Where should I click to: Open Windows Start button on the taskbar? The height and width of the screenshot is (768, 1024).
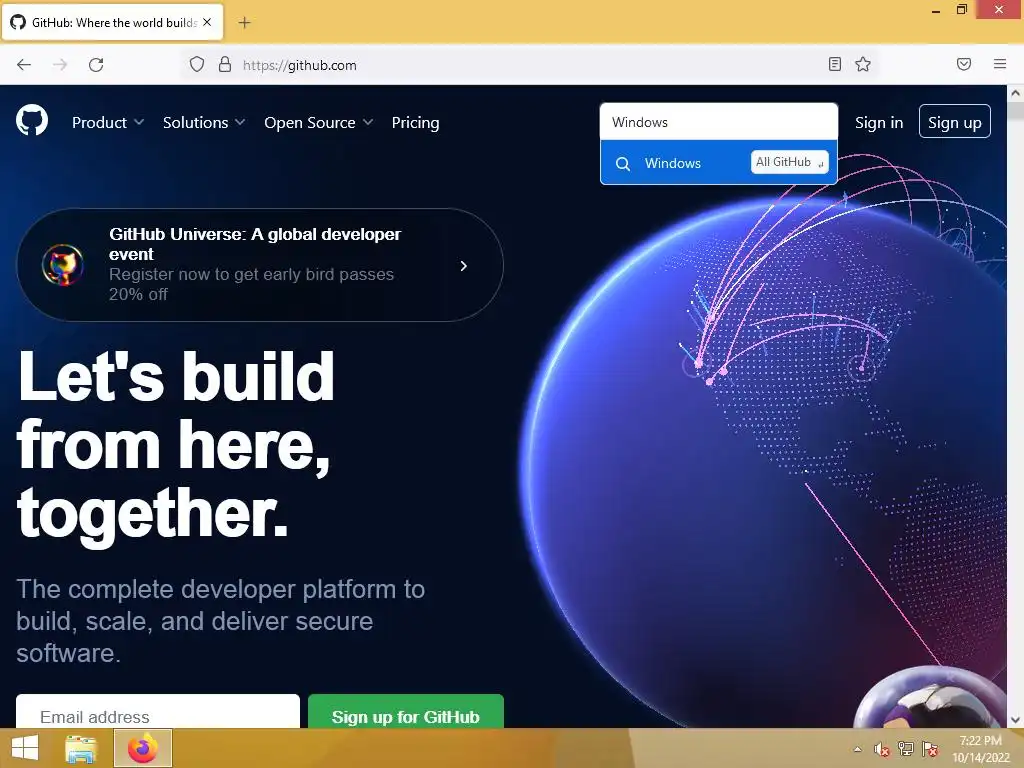(25, 748)
